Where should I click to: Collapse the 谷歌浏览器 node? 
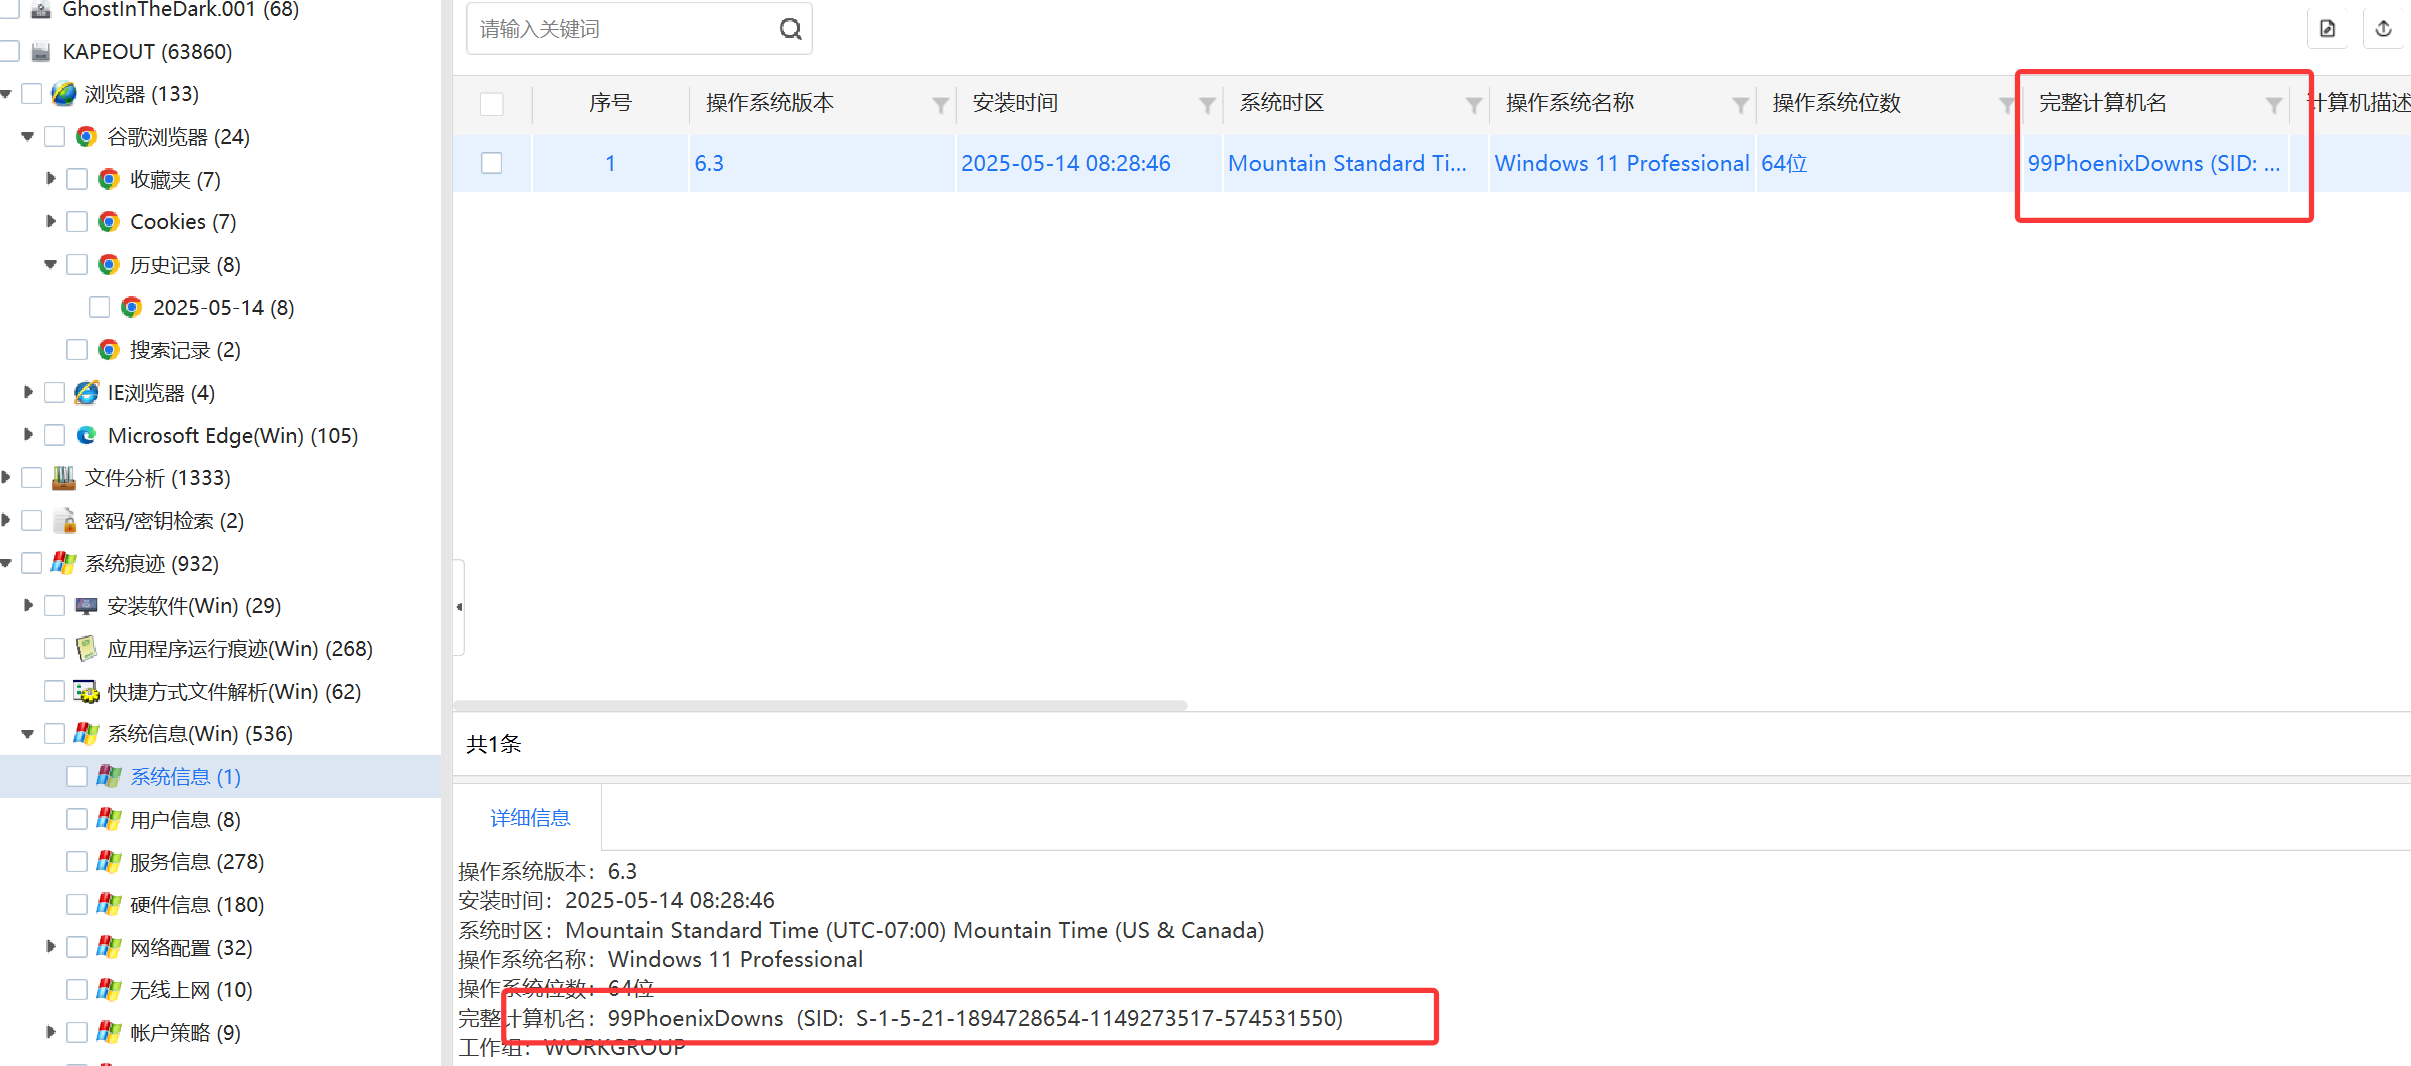28,136
